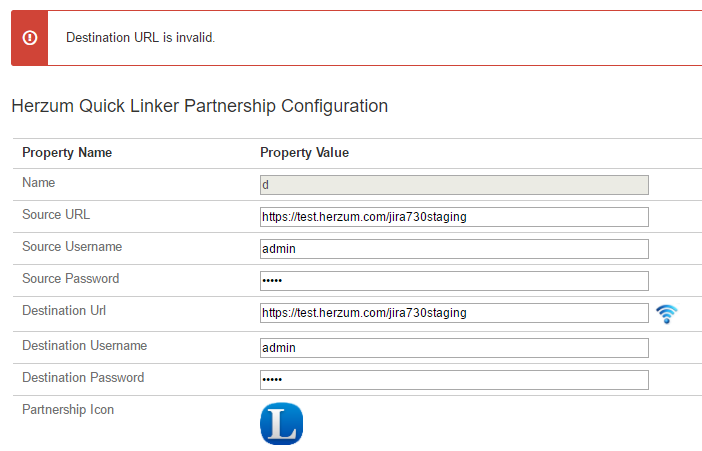Focus the Source Password box
The width and height of the screenshot is (702, 451).
tap(454, 281)
